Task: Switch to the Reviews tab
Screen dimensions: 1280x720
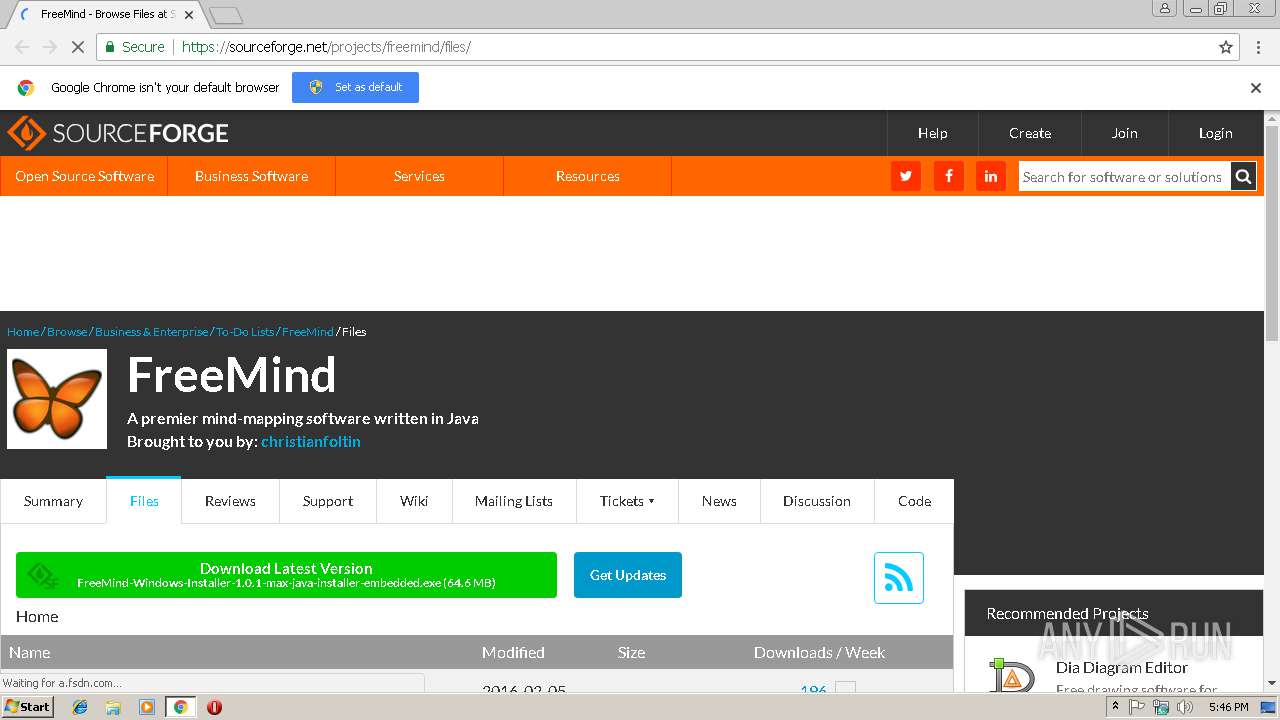Action: point(230,501)
